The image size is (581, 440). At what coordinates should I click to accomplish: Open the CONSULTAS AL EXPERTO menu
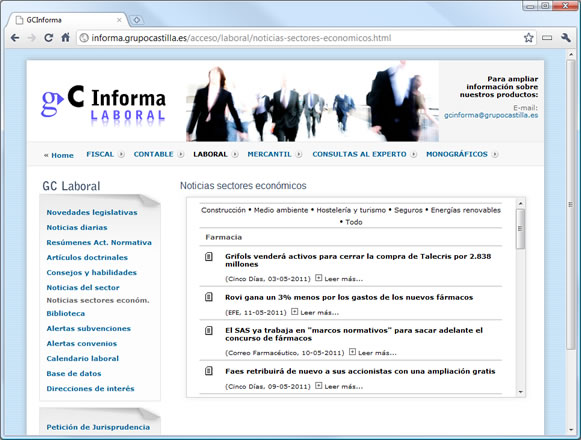pos(359,154)
